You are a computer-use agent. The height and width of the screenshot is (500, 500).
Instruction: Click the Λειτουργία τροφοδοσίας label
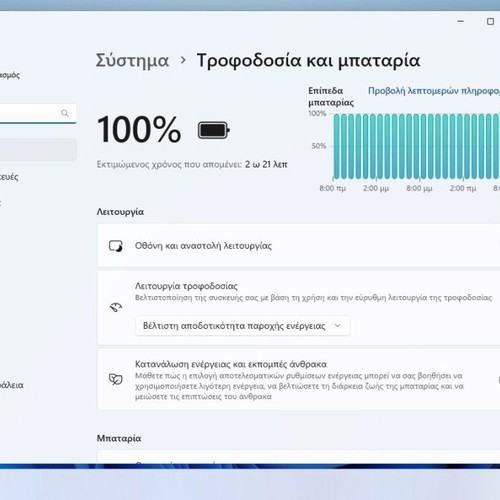point(186,286)
